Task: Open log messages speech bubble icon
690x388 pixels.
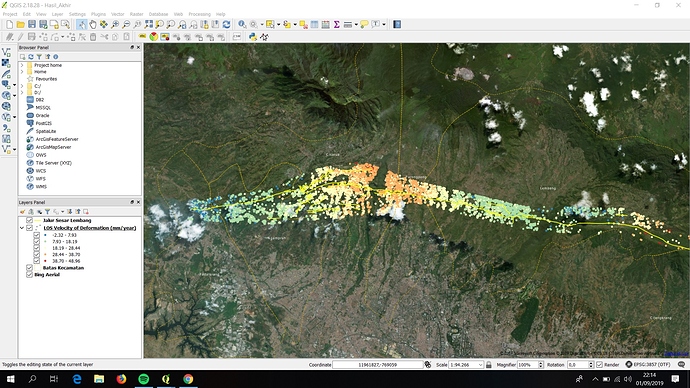Action: (x=682, y=364)
